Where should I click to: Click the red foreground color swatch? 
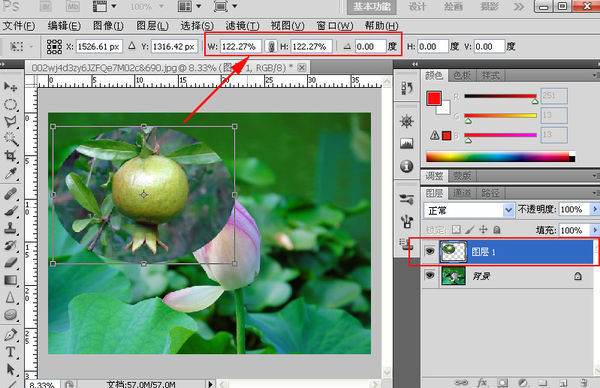point(434,98)
